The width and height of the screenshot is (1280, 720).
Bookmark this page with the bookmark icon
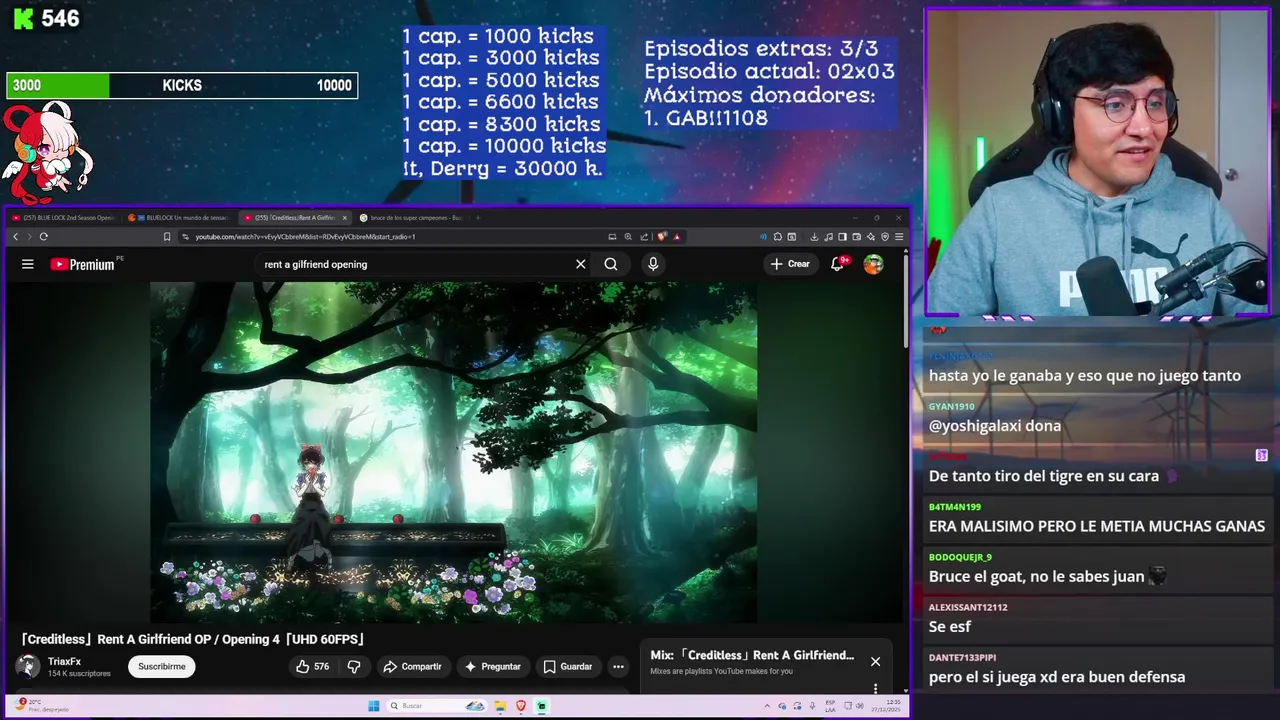(167, 236)
